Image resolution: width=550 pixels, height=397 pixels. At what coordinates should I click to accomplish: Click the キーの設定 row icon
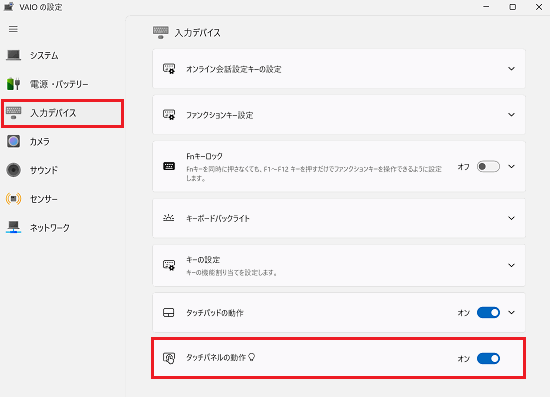[x=169, y=265]
